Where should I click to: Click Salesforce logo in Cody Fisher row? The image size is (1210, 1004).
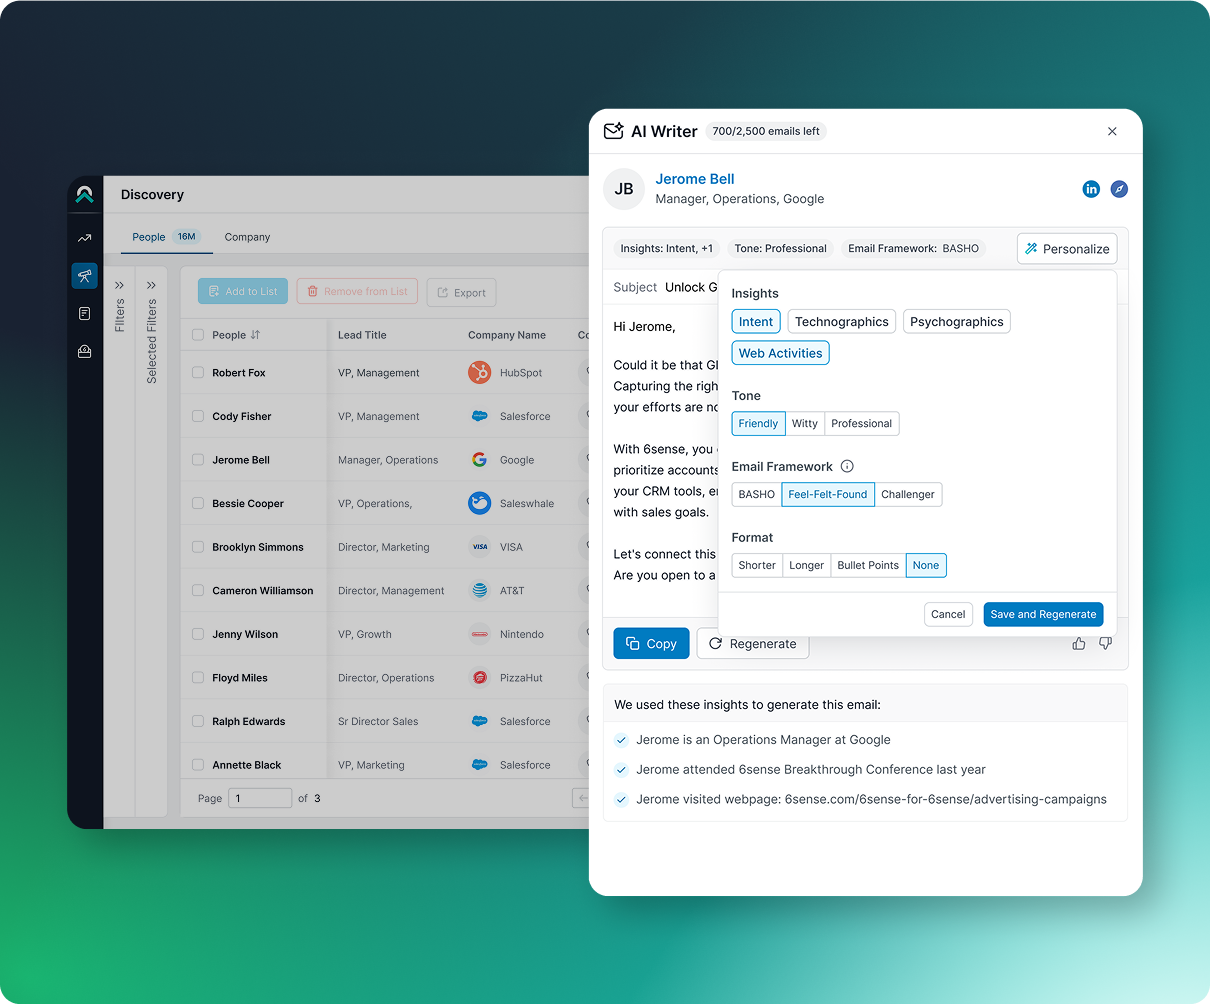pyautogui.click(x=480, y=416)
